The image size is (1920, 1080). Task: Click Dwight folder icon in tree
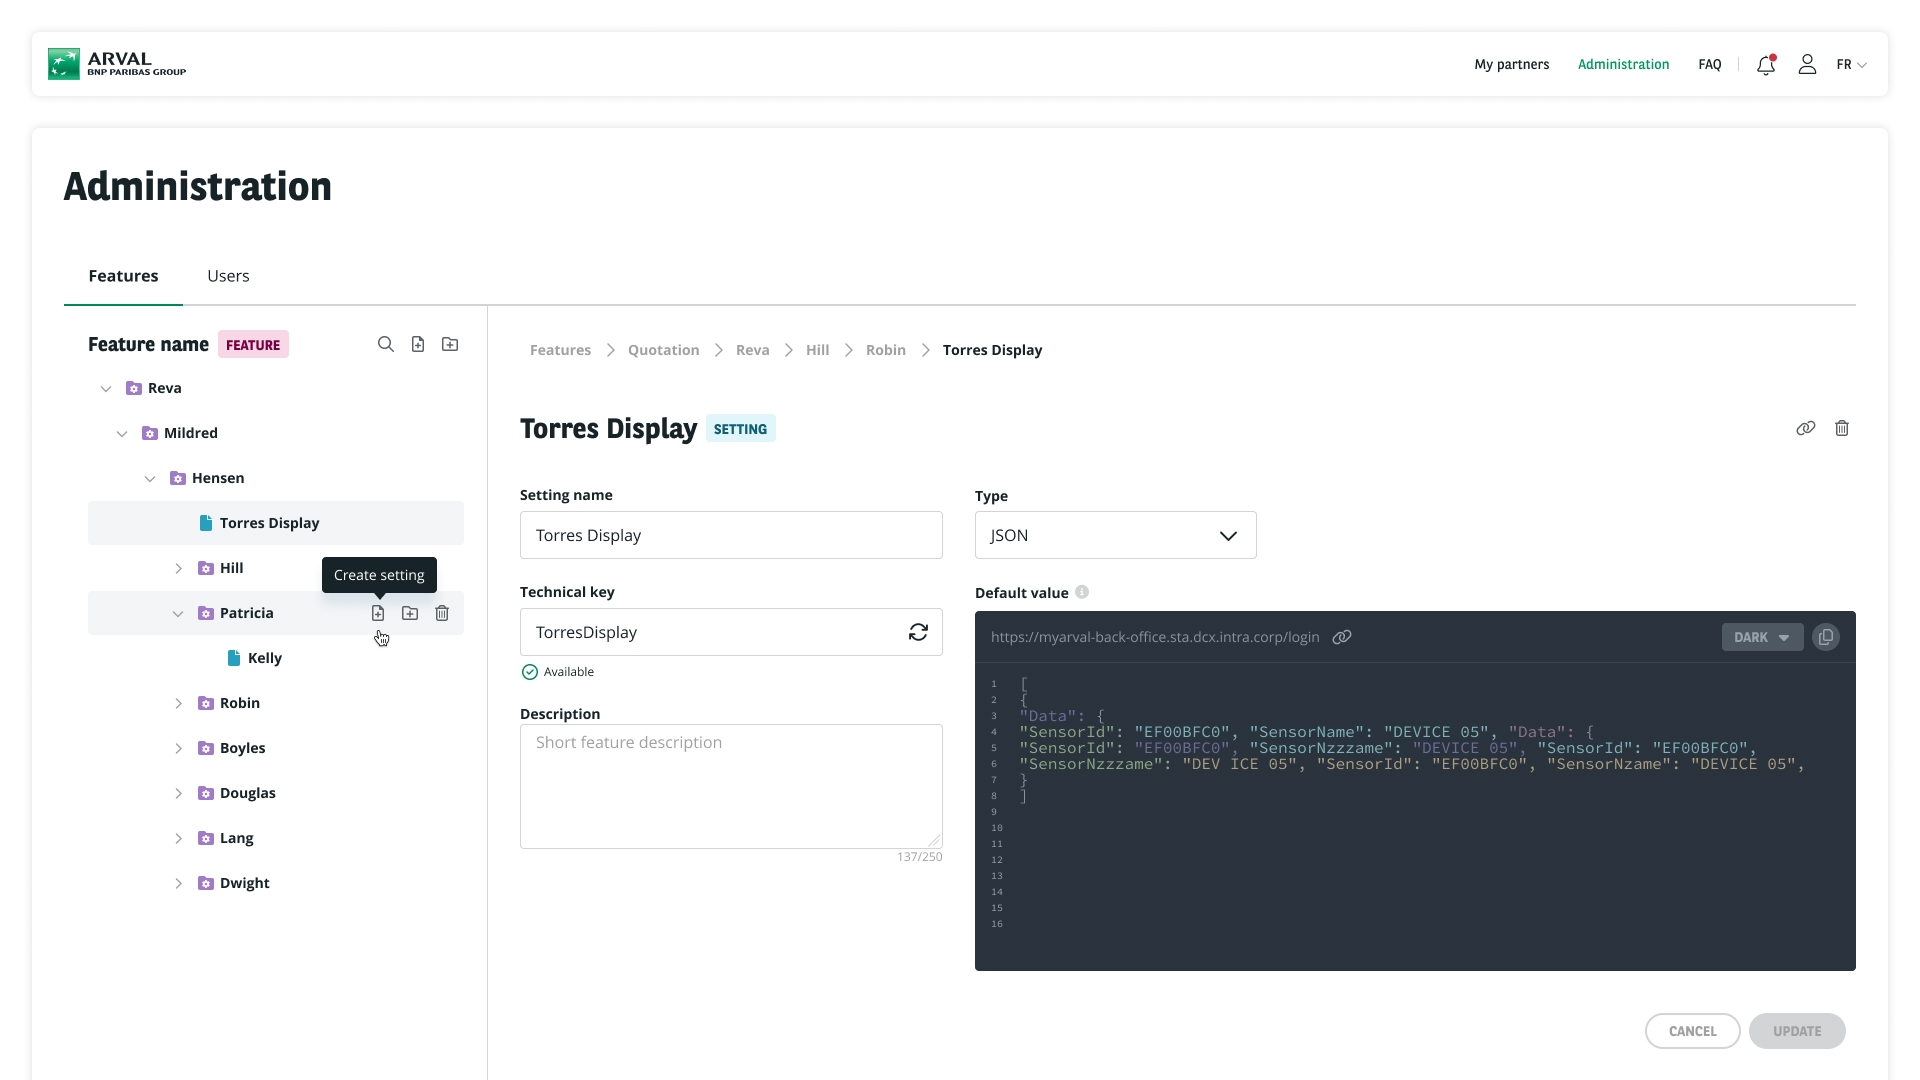pyautogui.click(x=206, y=883)
